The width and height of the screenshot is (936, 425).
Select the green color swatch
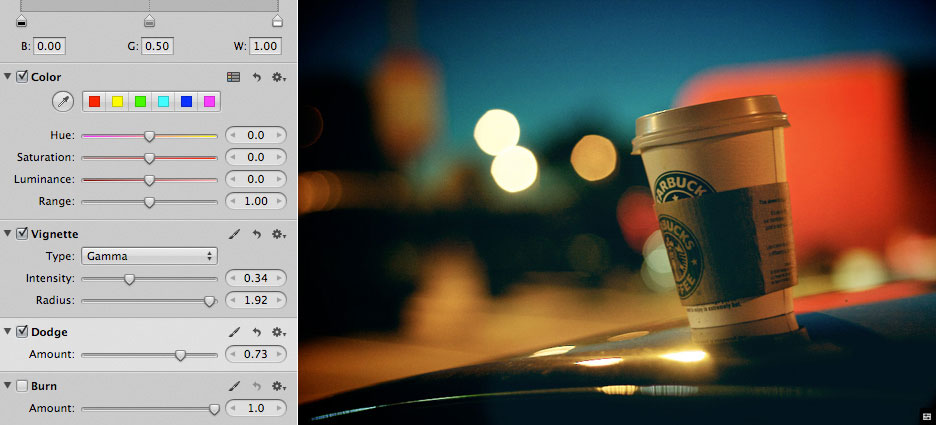[140, 101]
